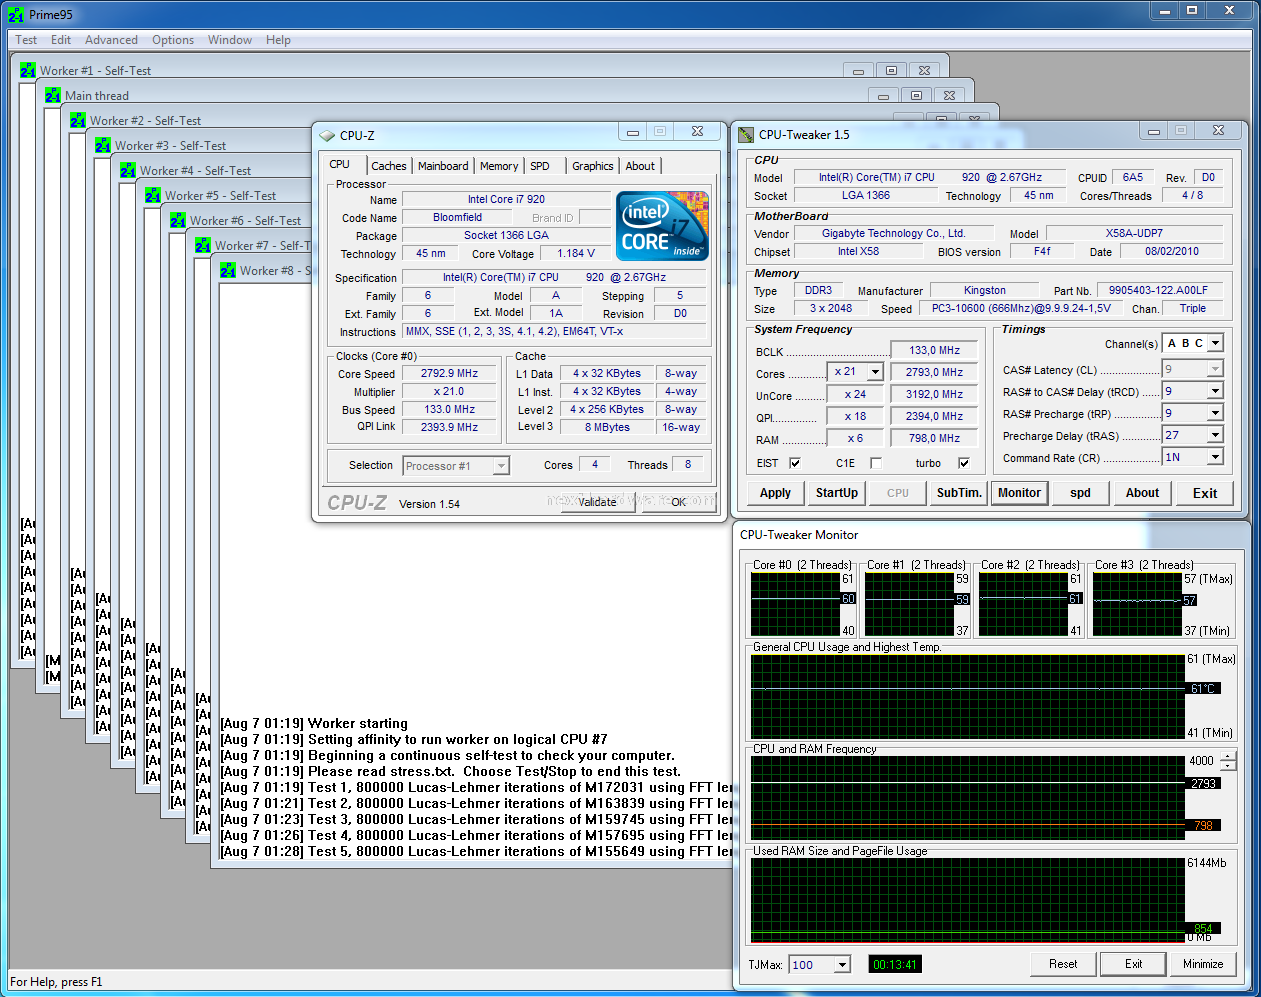Screen dimensions: 1261x997
Task: Click the UnCore multiplier x 24 field
Action: click(855, 394)
